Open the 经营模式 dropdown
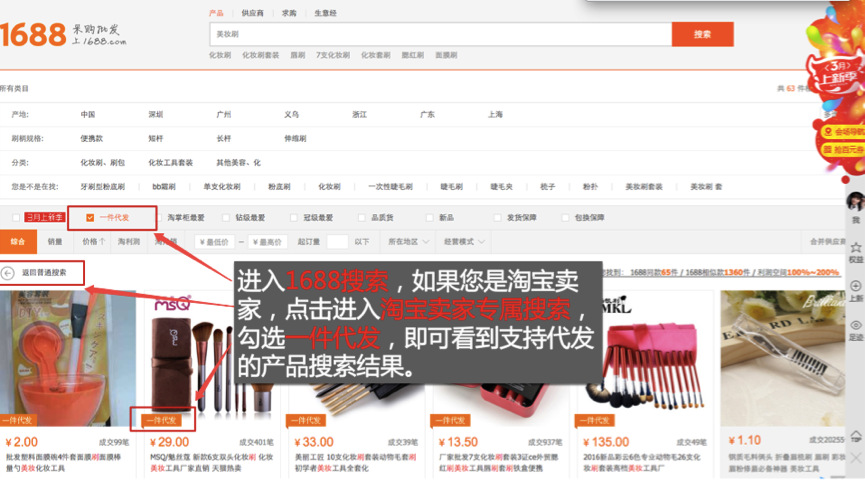 (x=465, y=241)
